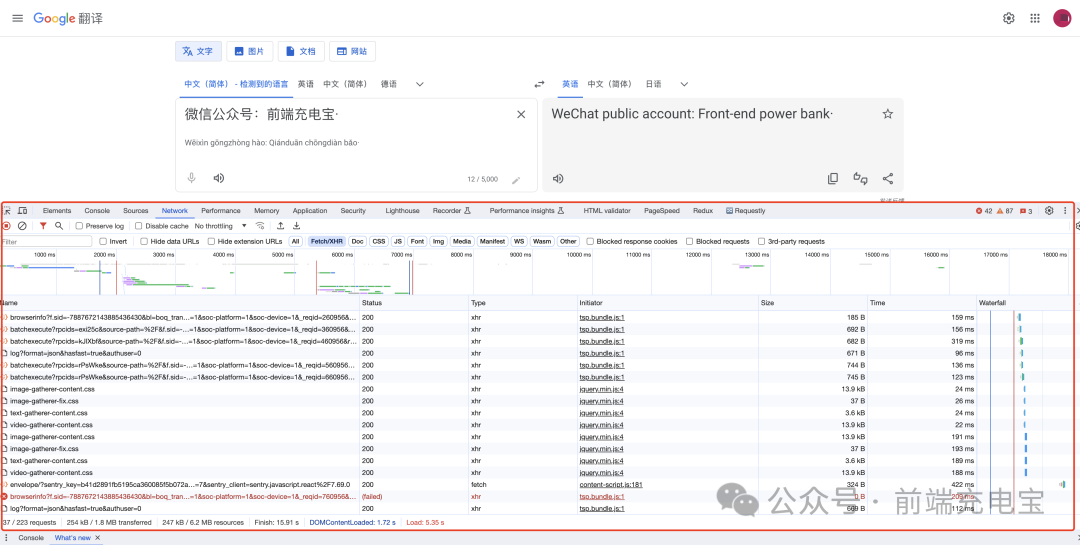Tick the Hide data URLs checkbox
The height and width of the screenshot is (545, 1080).
144,241
